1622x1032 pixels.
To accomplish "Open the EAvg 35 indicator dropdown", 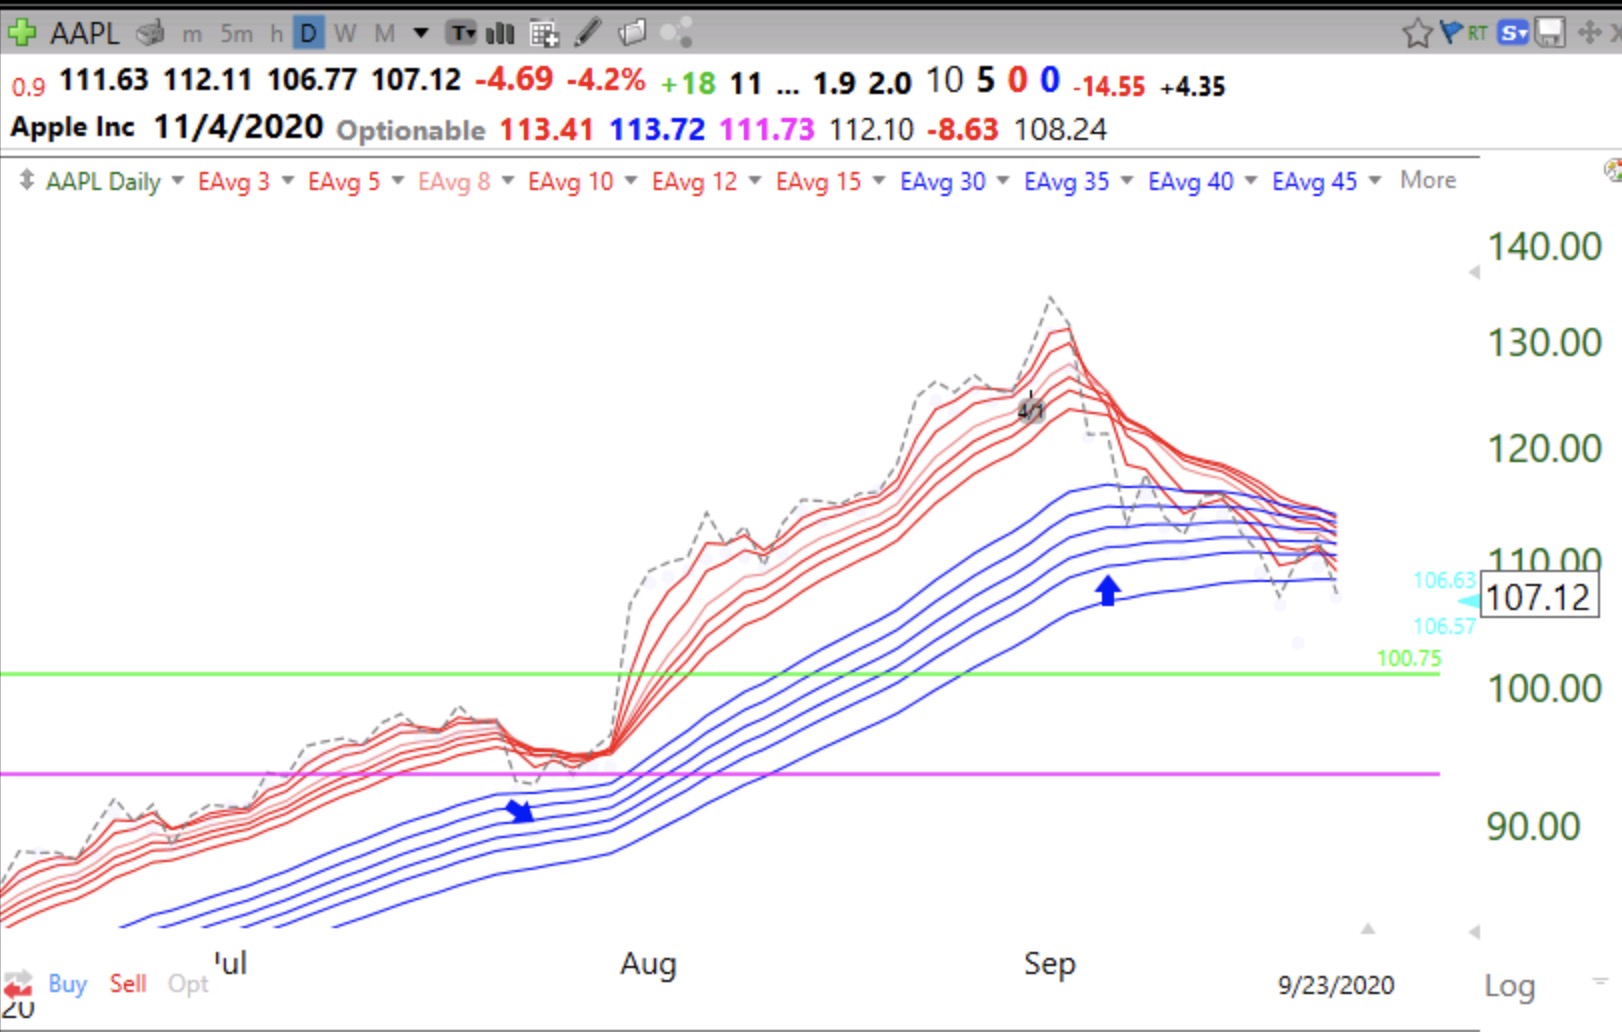I will (1127, 181).
